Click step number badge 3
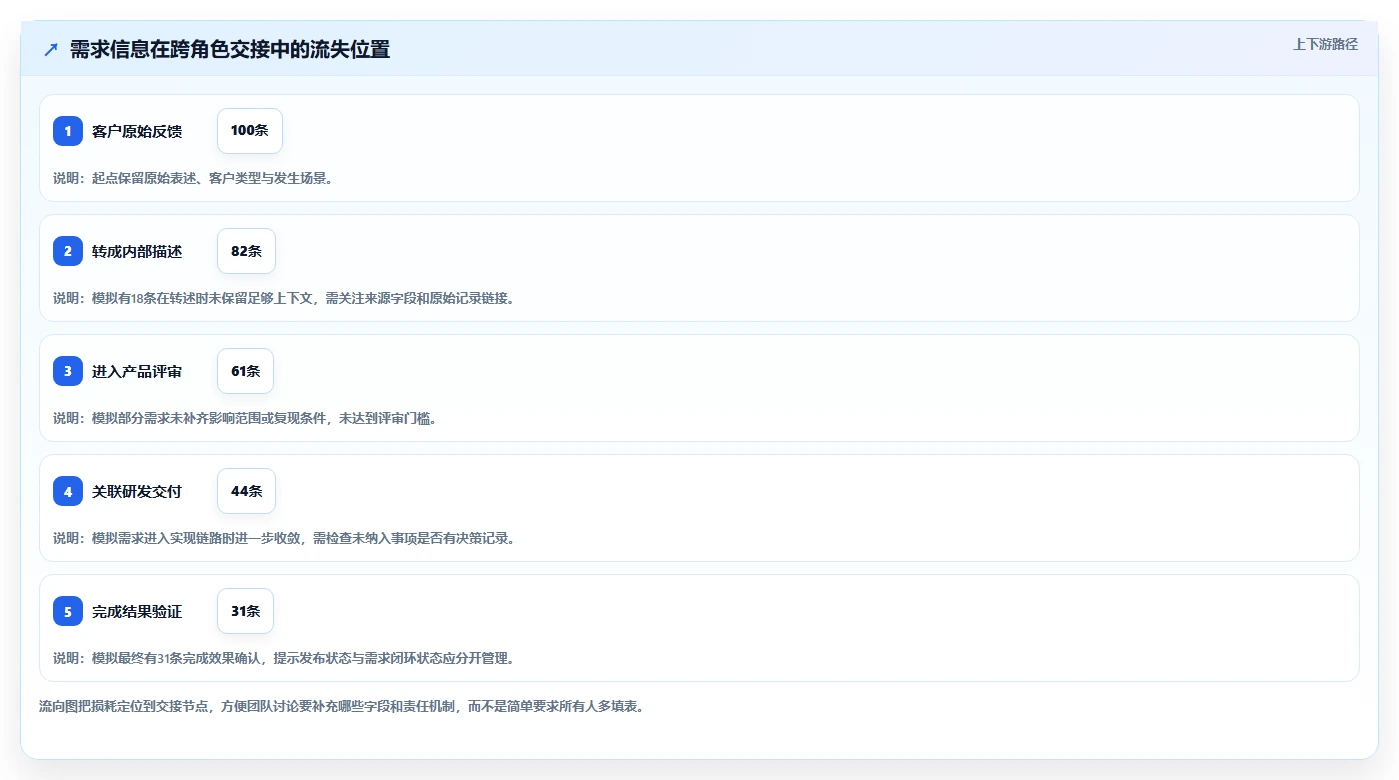This screenshot has width=1399, height=780. tap(68, 371)
